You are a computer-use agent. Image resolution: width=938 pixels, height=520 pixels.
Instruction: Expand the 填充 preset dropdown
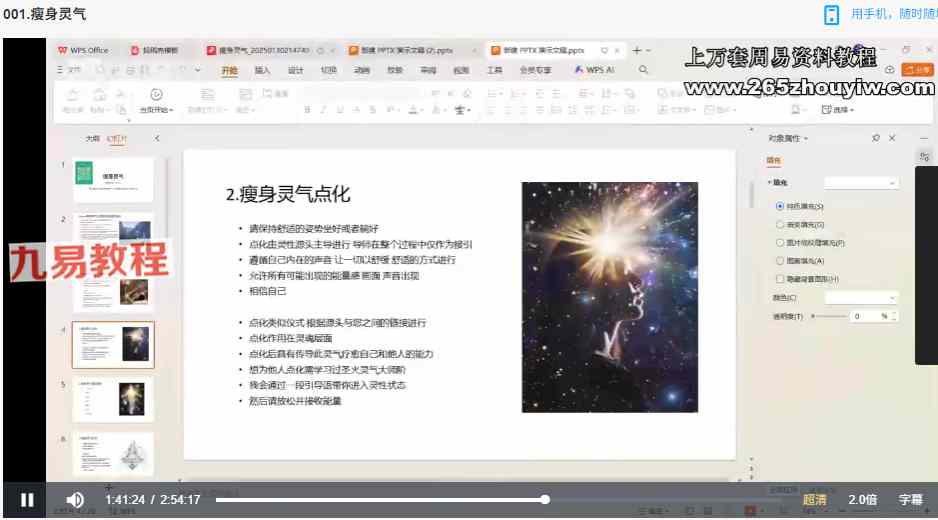(x=861, y=184)
